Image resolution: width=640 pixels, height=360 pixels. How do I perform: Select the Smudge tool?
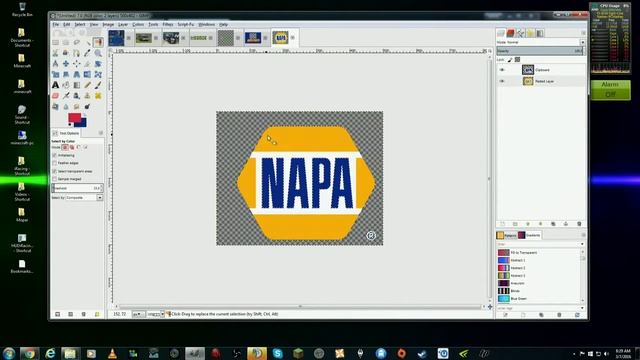pos(77,106)
